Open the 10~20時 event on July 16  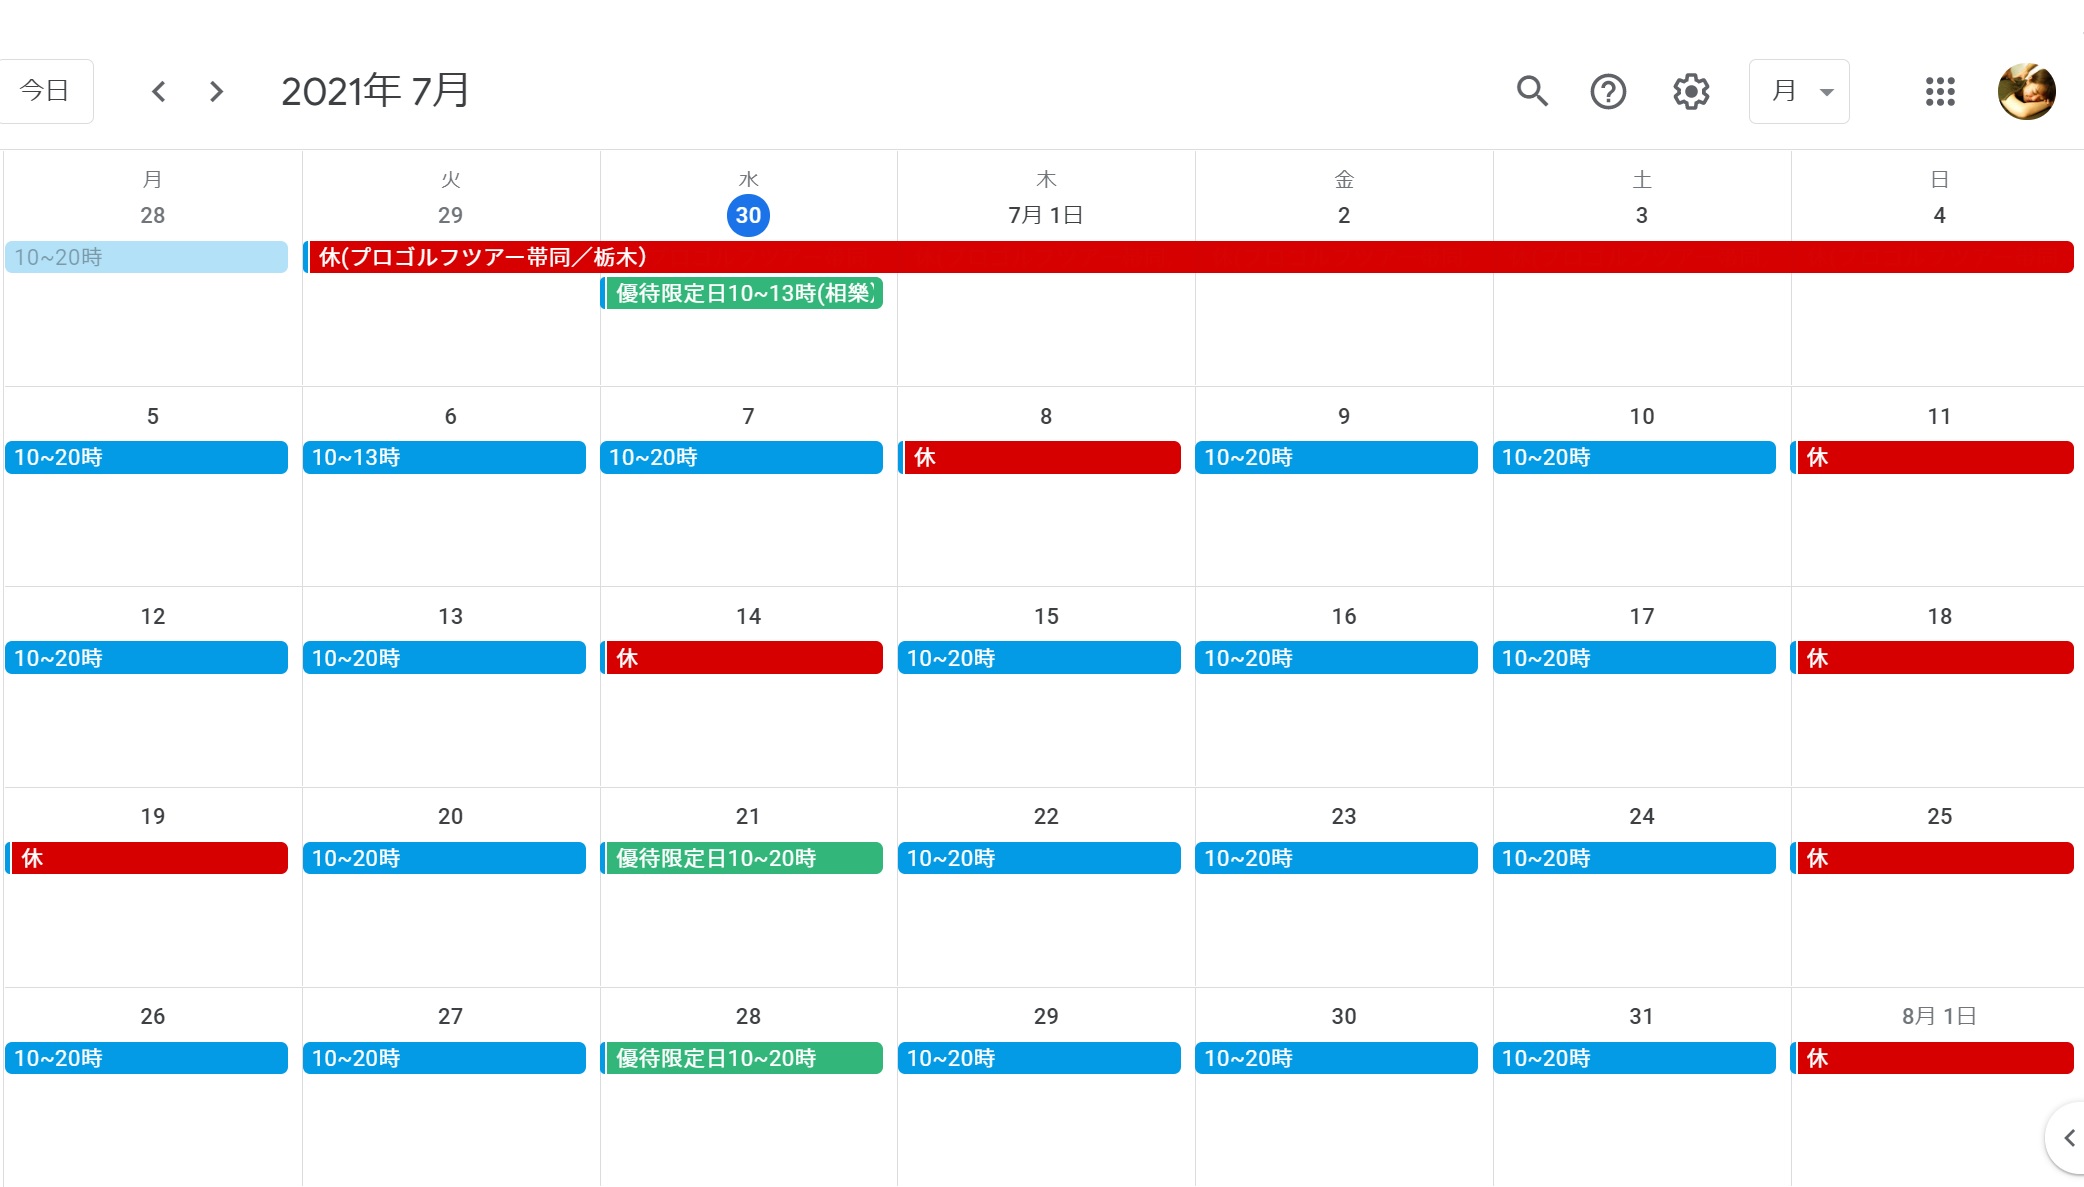pos(1336,658)
